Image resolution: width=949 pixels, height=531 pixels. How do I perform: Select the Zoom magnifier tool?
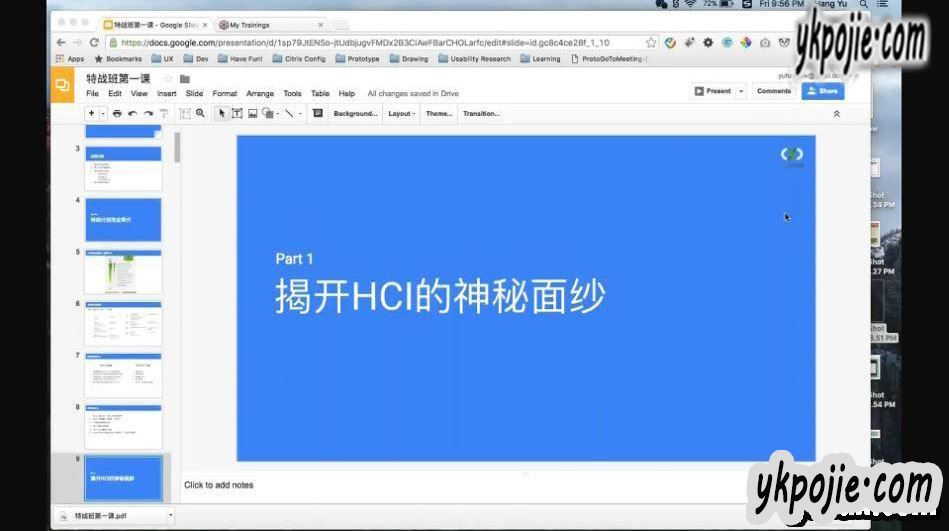click(x=201, y=114)
